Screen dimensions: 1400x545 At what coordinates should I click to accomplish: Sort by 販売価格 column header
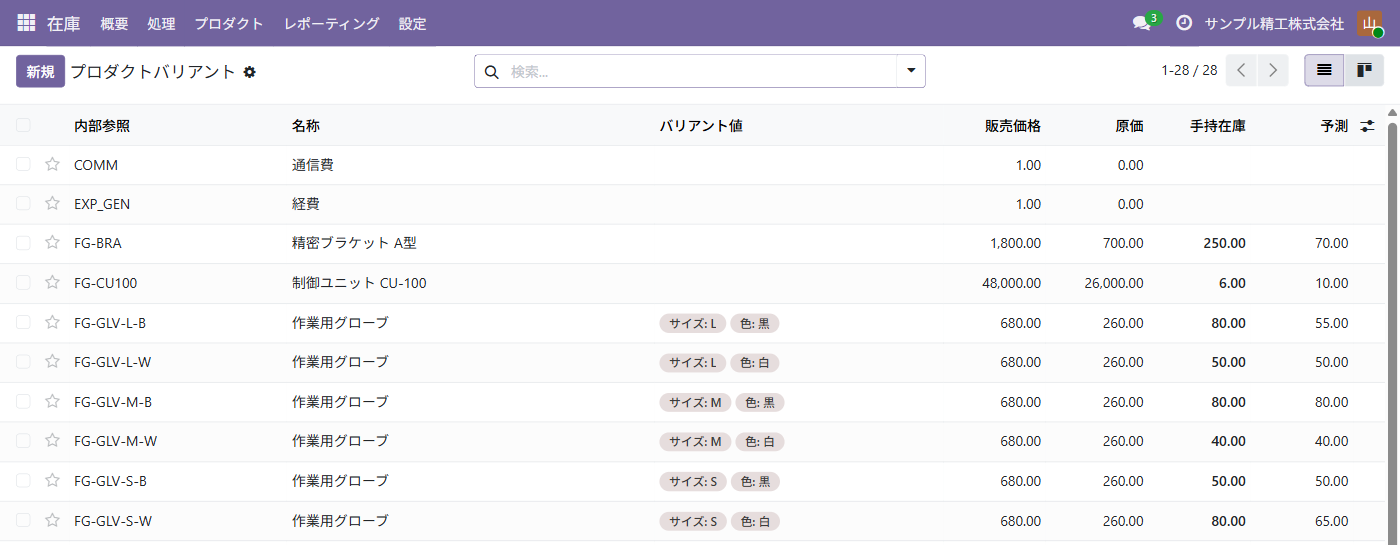[x=1013, y=126]
